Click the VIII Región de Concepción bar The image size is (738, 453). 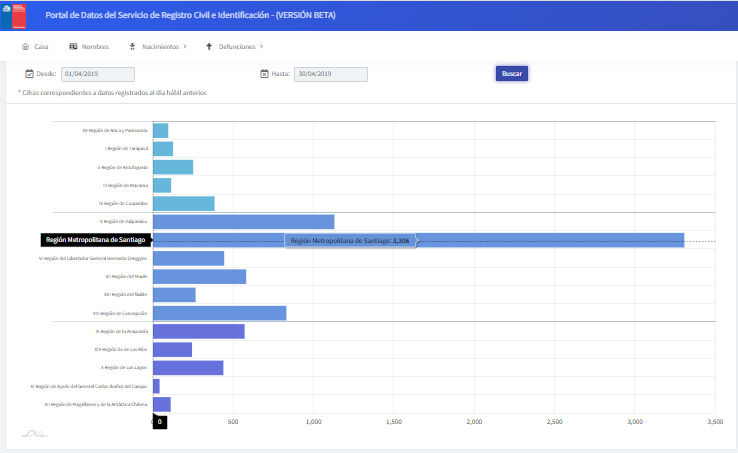pyautogui.click(x=219, y=313)
